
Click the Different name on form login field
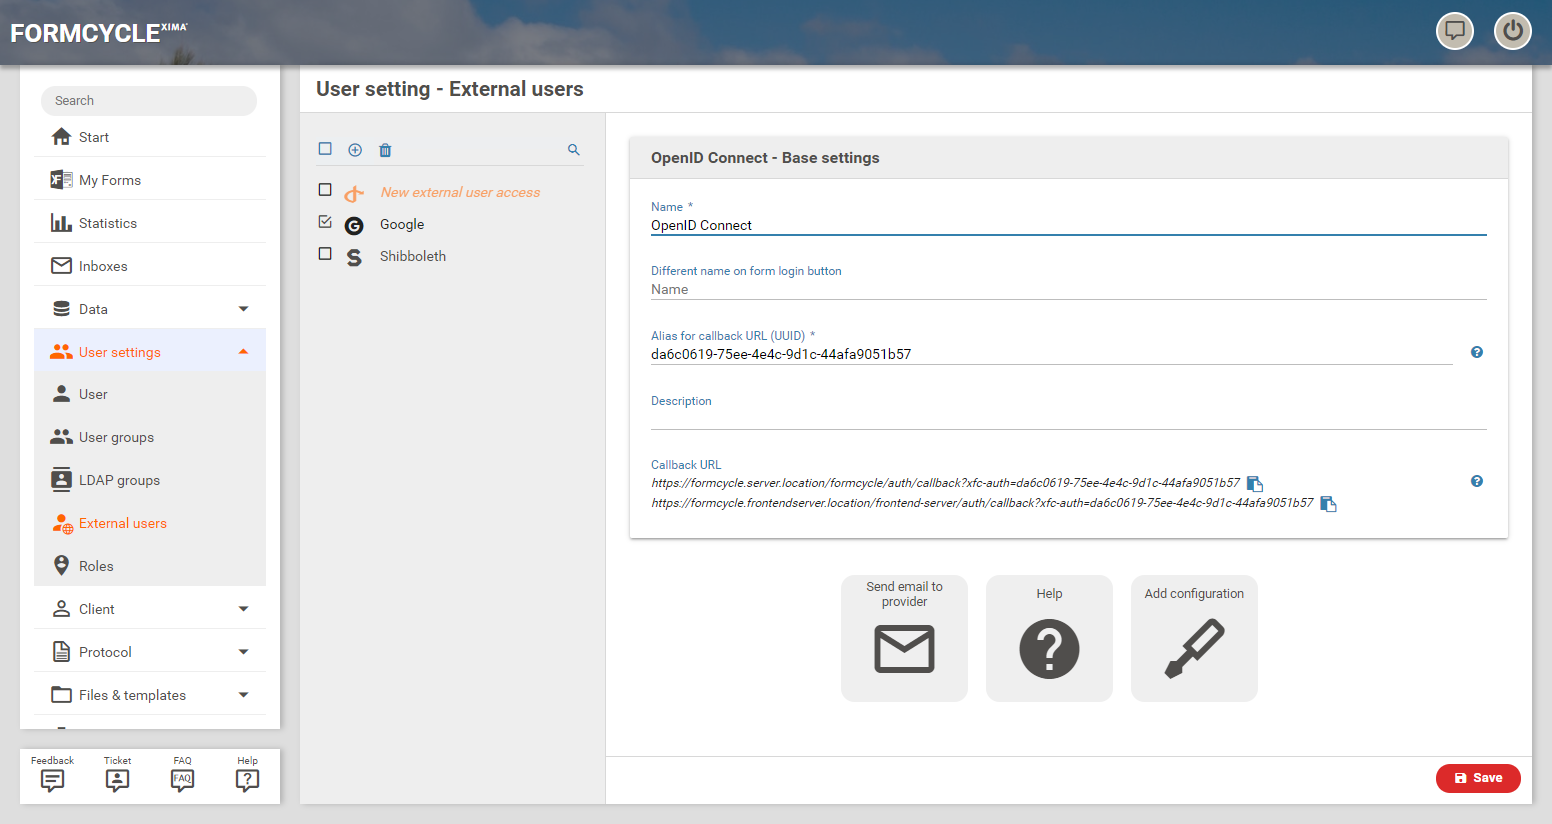click(1068, 290)
